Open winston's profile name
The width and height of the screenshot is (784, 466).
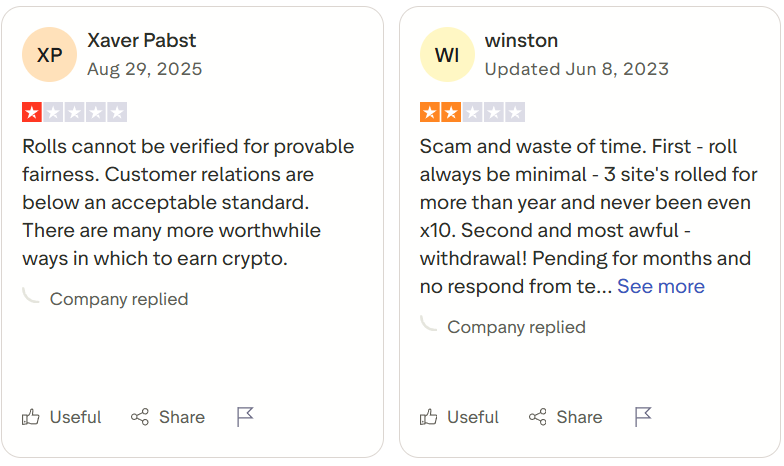521,41
